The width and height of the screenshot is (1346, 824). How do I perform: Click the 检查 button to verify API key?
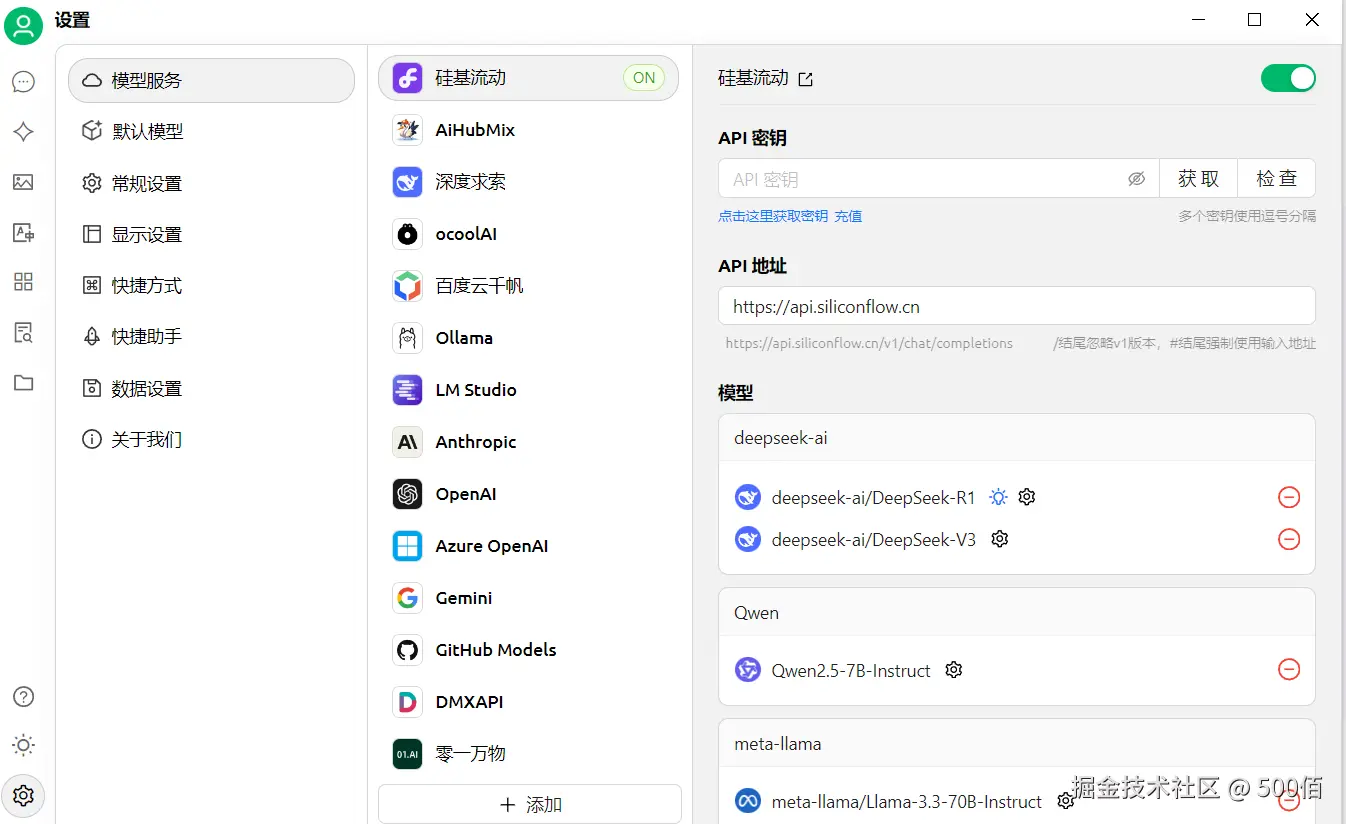click(1276, 178)
